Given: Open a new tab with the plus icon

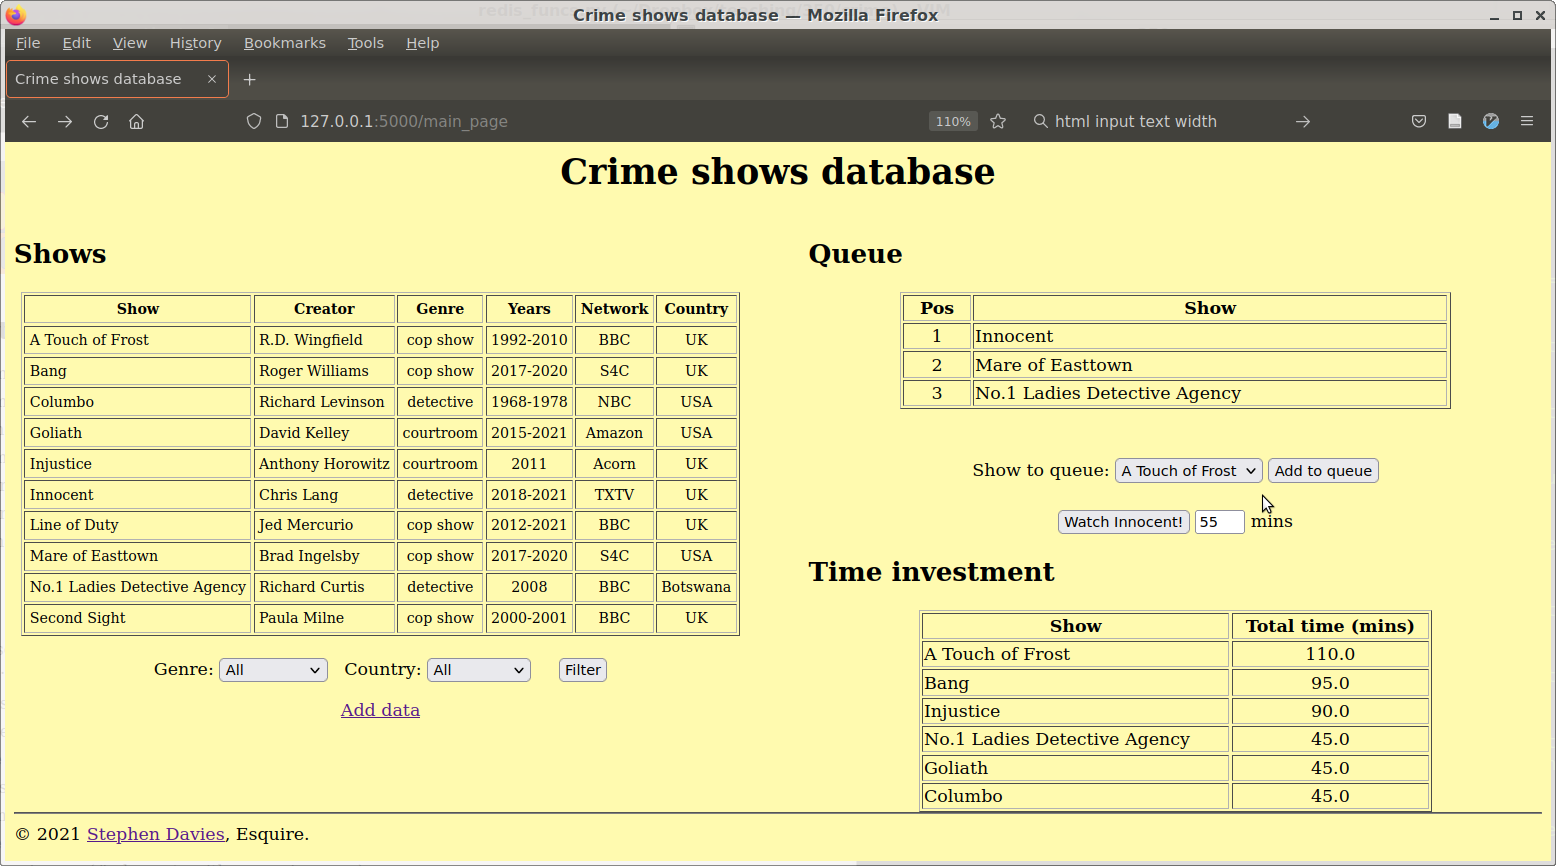Looking at the screenshot, I should (x=250, y=79).
